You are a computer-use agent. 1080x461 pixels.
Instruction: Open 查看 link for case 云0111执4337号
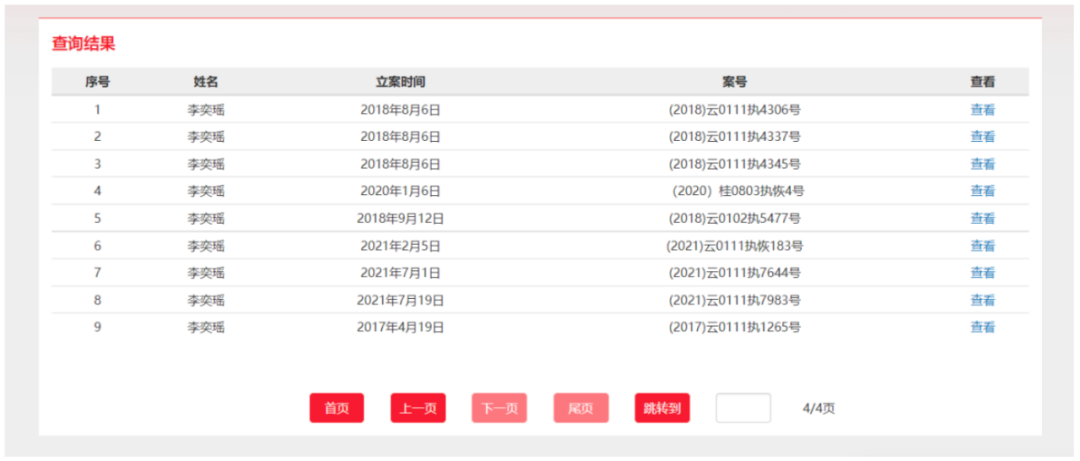click(x=982, y=136)
